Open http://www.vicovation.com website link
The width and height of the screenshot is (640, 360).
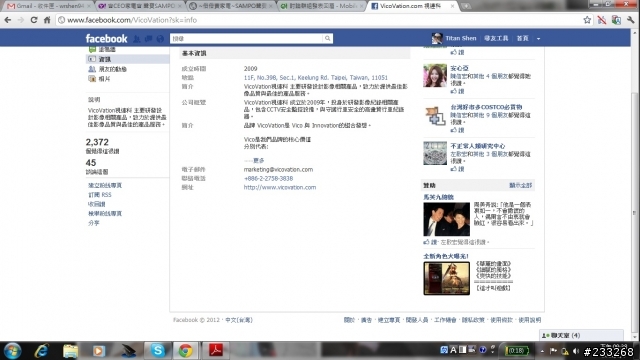pyautogui.click(x=280, y=187)
